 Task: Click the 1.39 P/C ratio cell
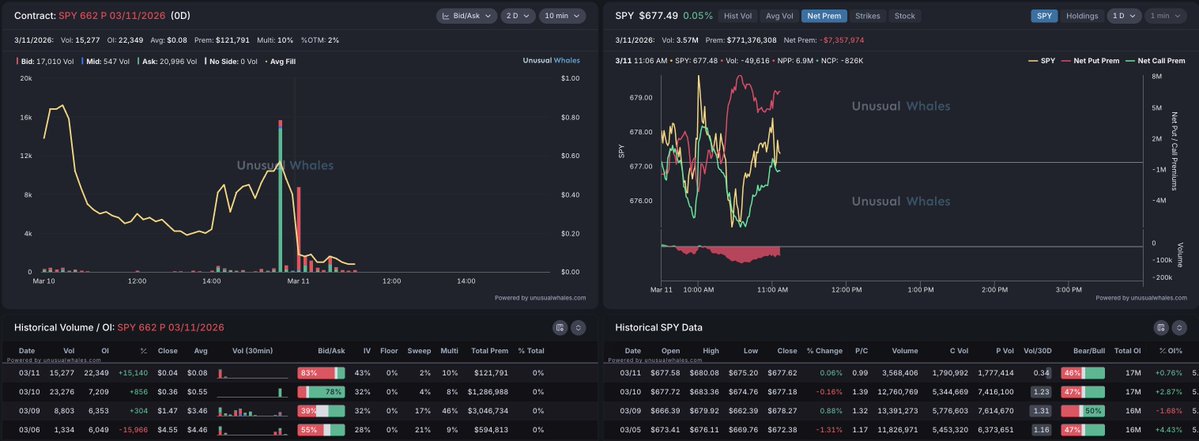pos(860,392)
